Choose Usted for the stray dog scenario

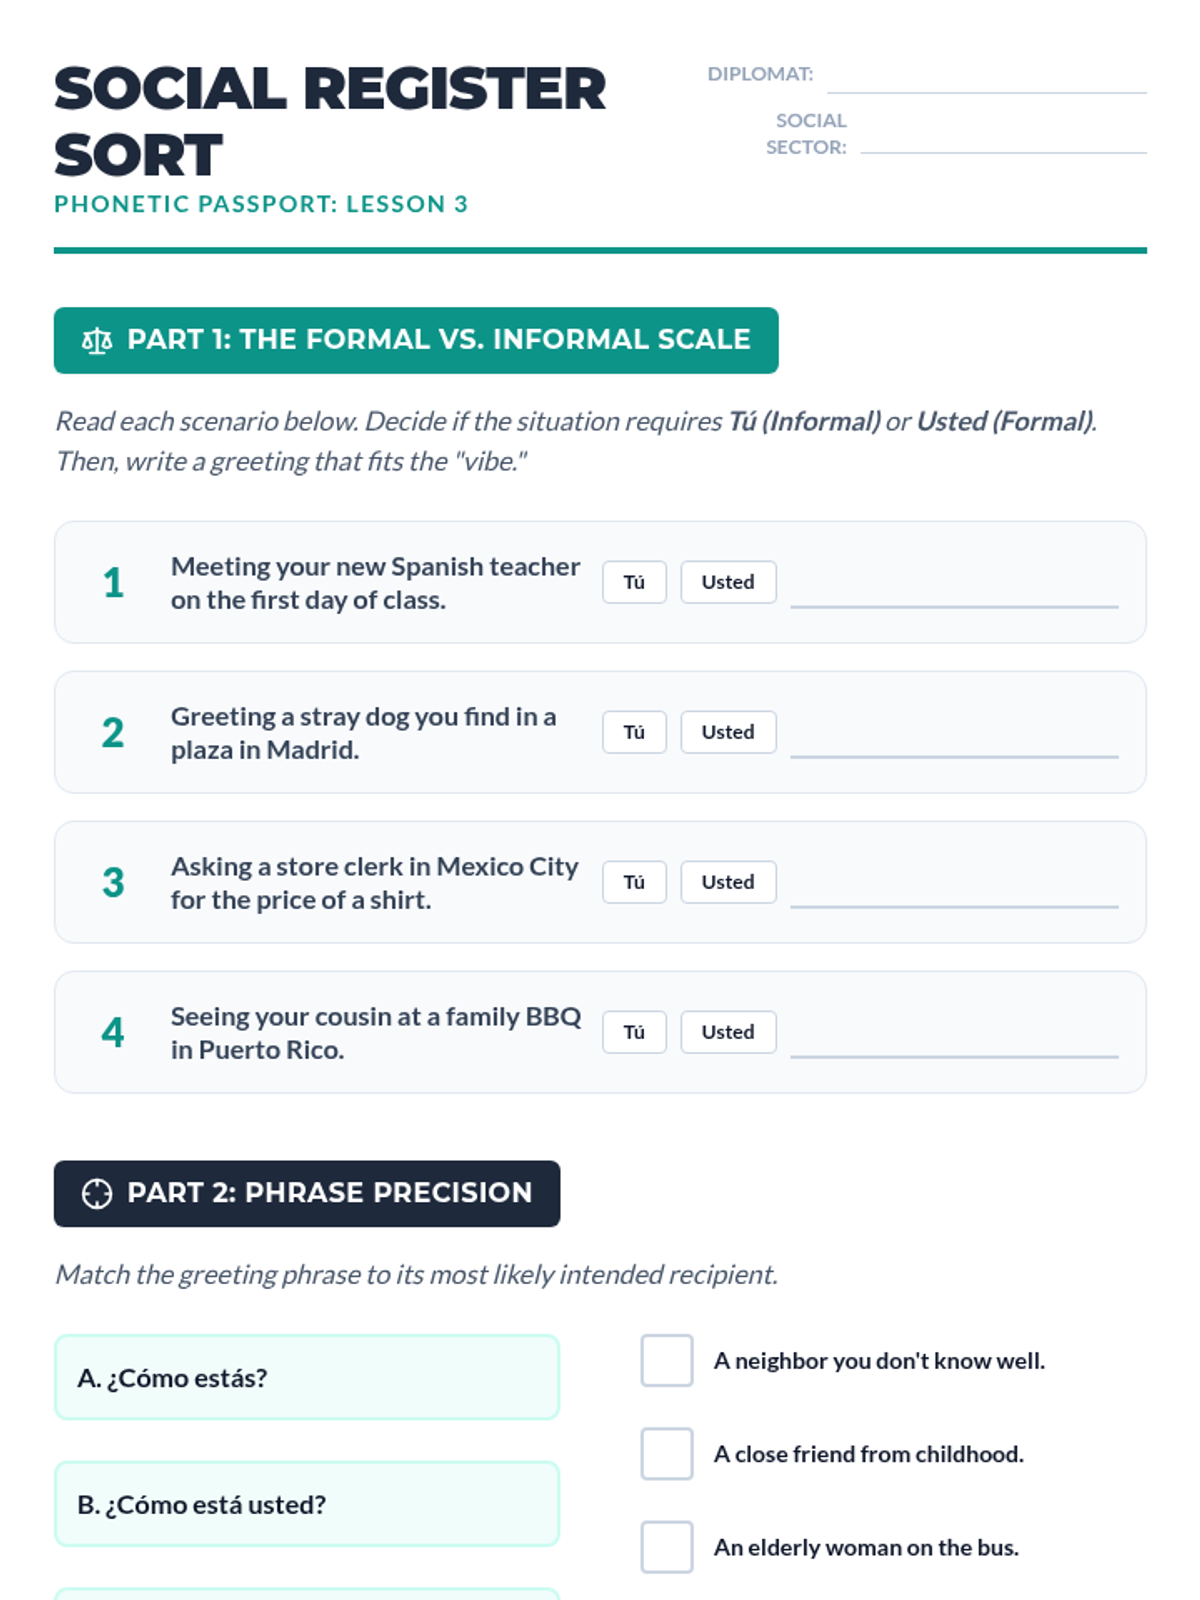[728, 732]
